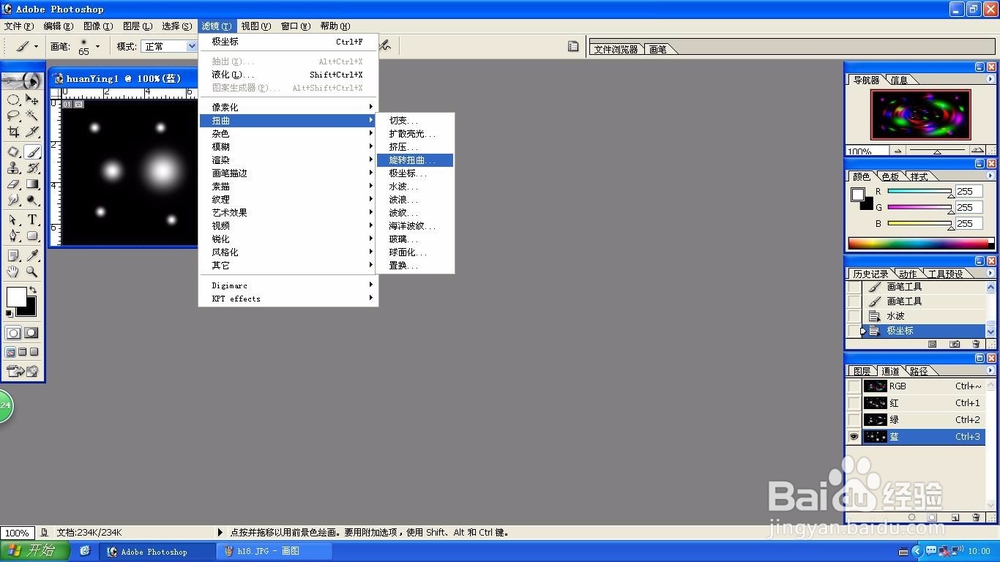Set history brush source for 水波 state
Viewport: 1000px width, 562px height.
[x=854, y=316]
